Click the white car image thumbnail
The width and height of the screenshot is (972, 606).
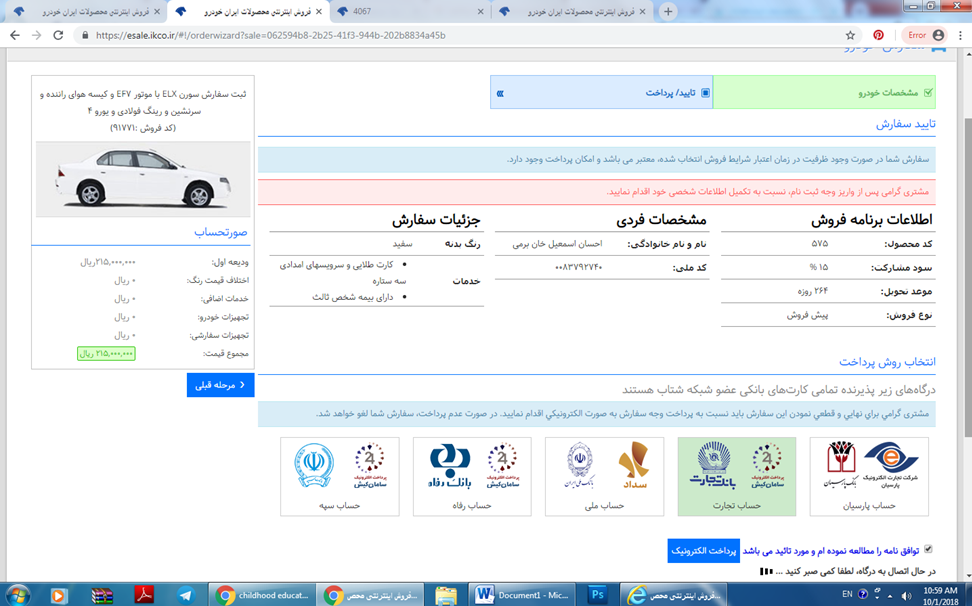140,178
